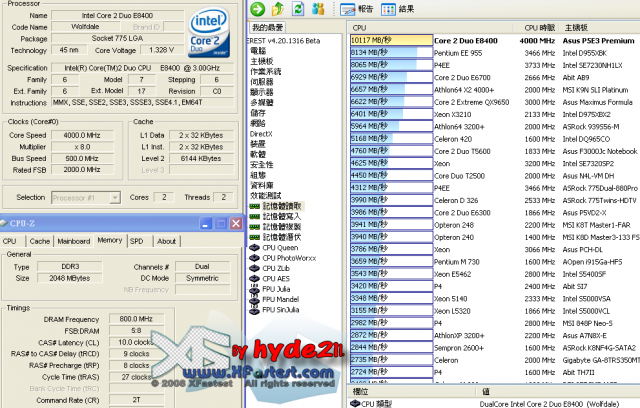This screenshot has height=408, width=640.
Task: Switch to the Mainboard tab in CPU-Z
Action: (x=73, y=241)
